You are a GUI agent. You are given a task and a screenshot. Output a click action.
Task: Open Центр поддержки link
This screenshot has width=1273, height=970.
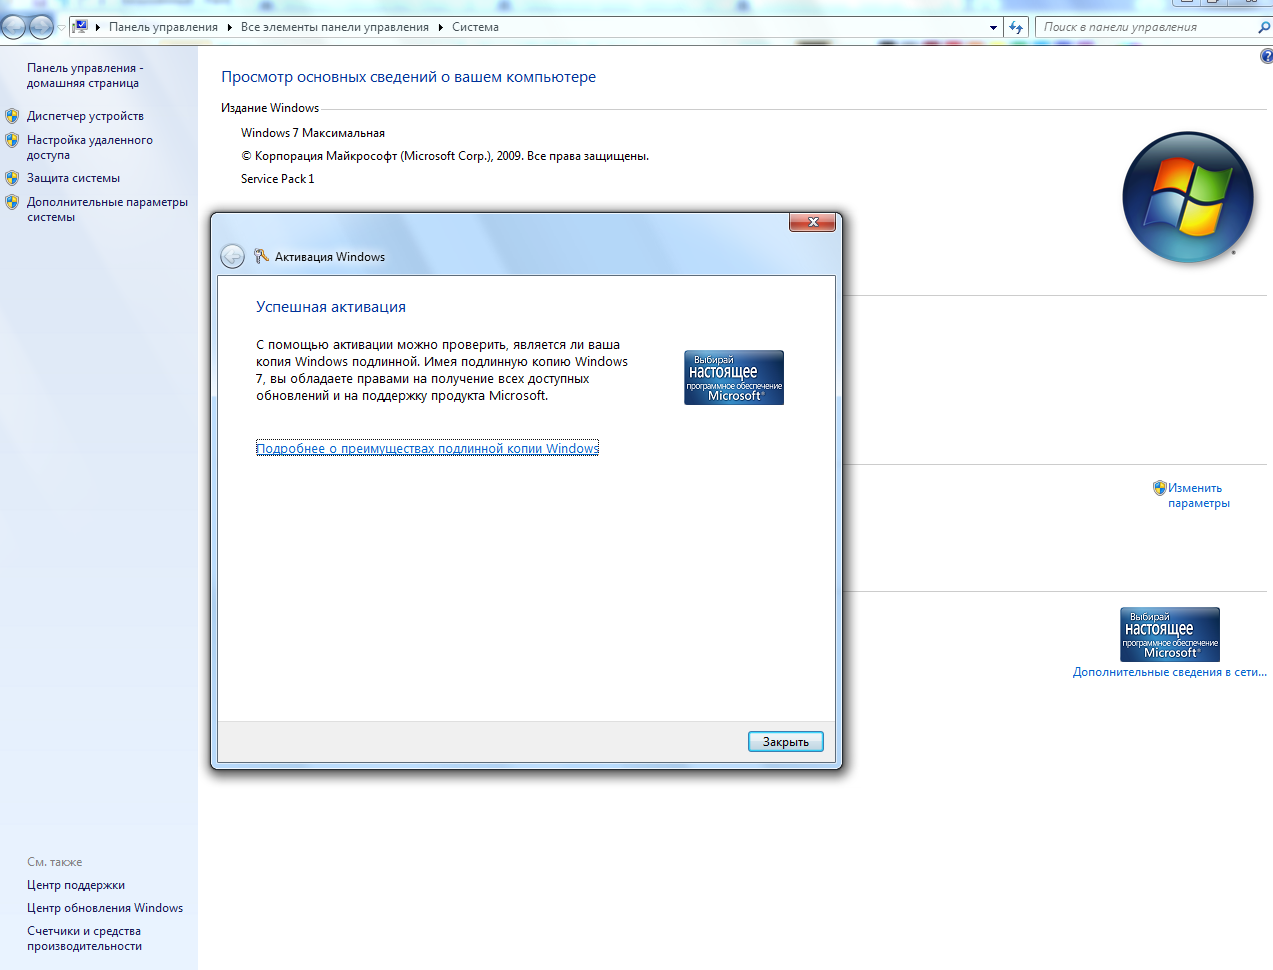(76, 885)
